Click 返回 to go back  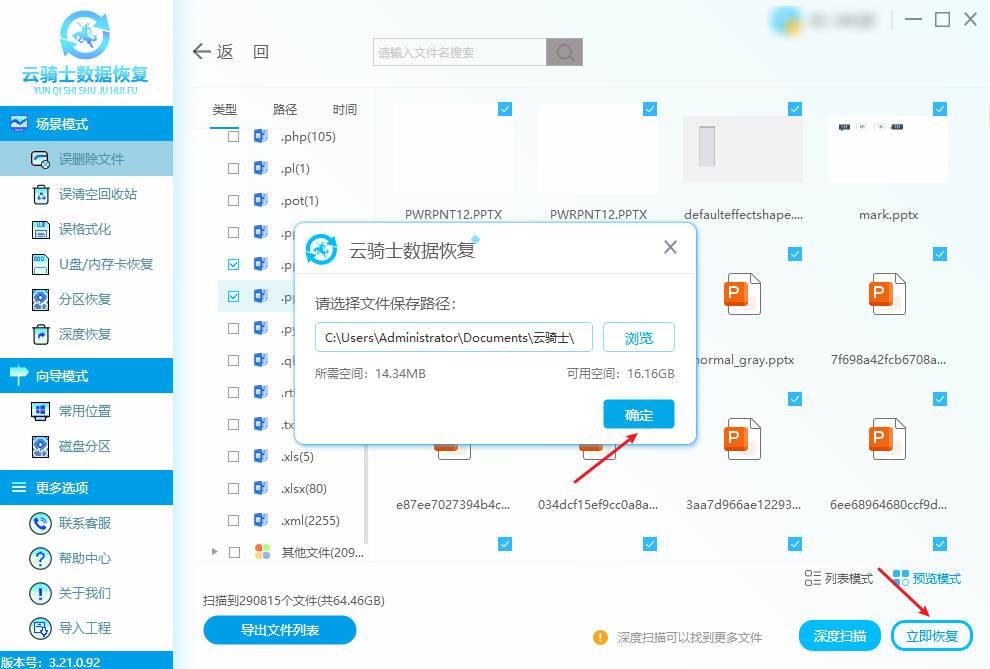coord(232,51)
